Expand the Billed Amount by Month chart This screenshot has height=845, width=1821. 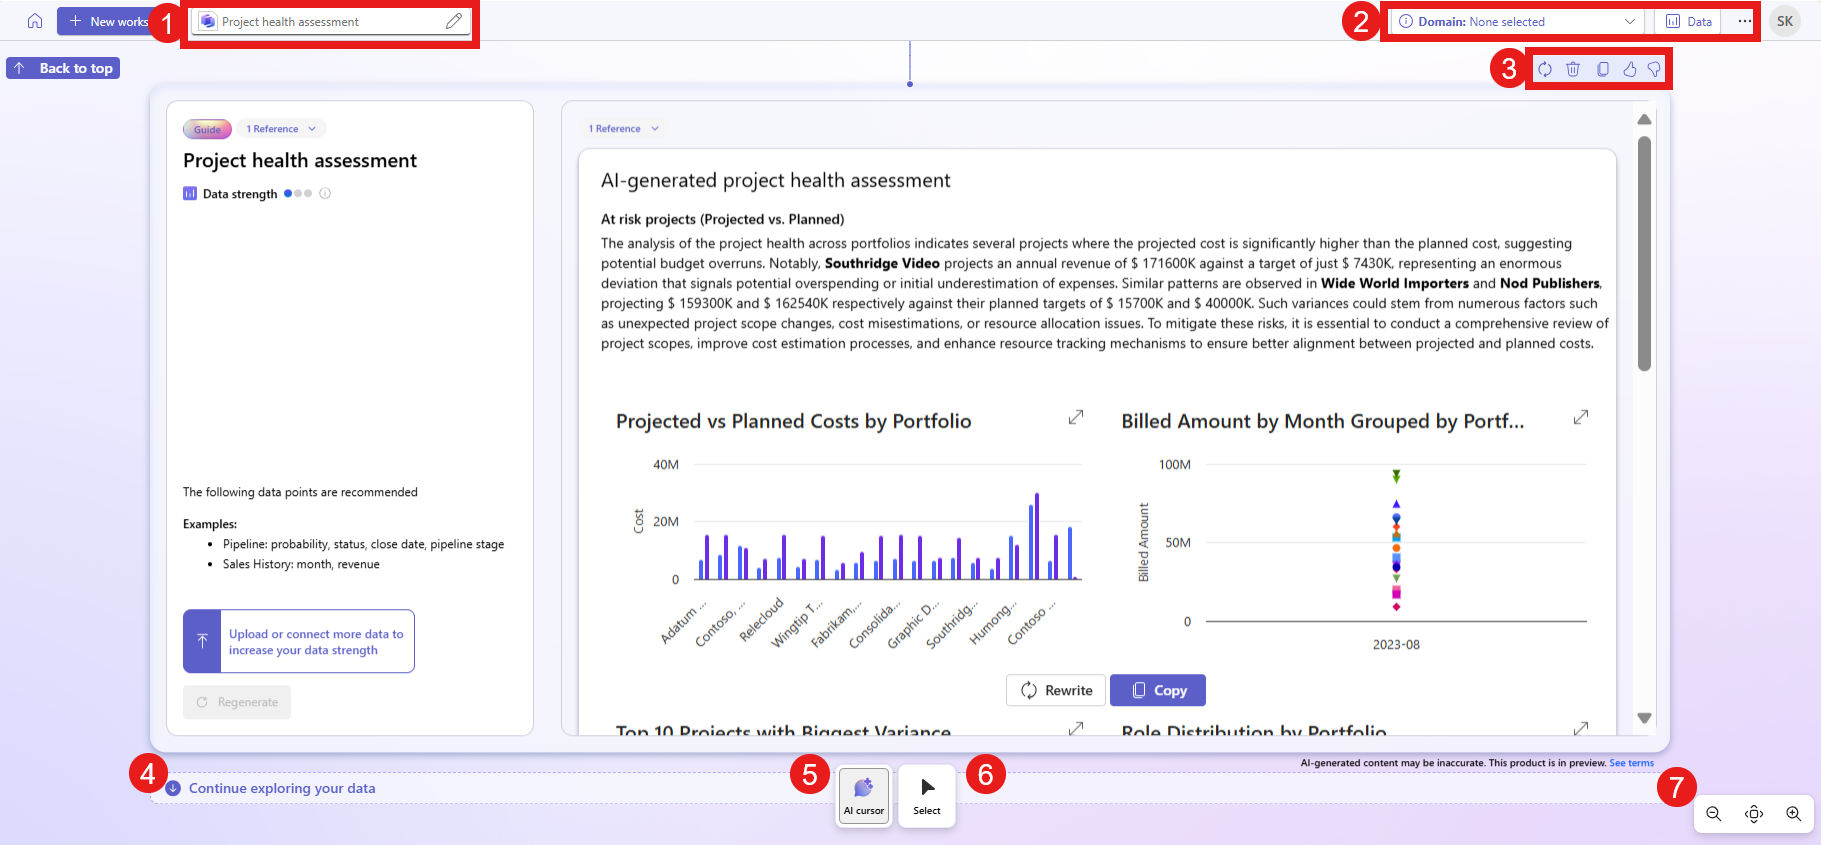point(1581,417)
